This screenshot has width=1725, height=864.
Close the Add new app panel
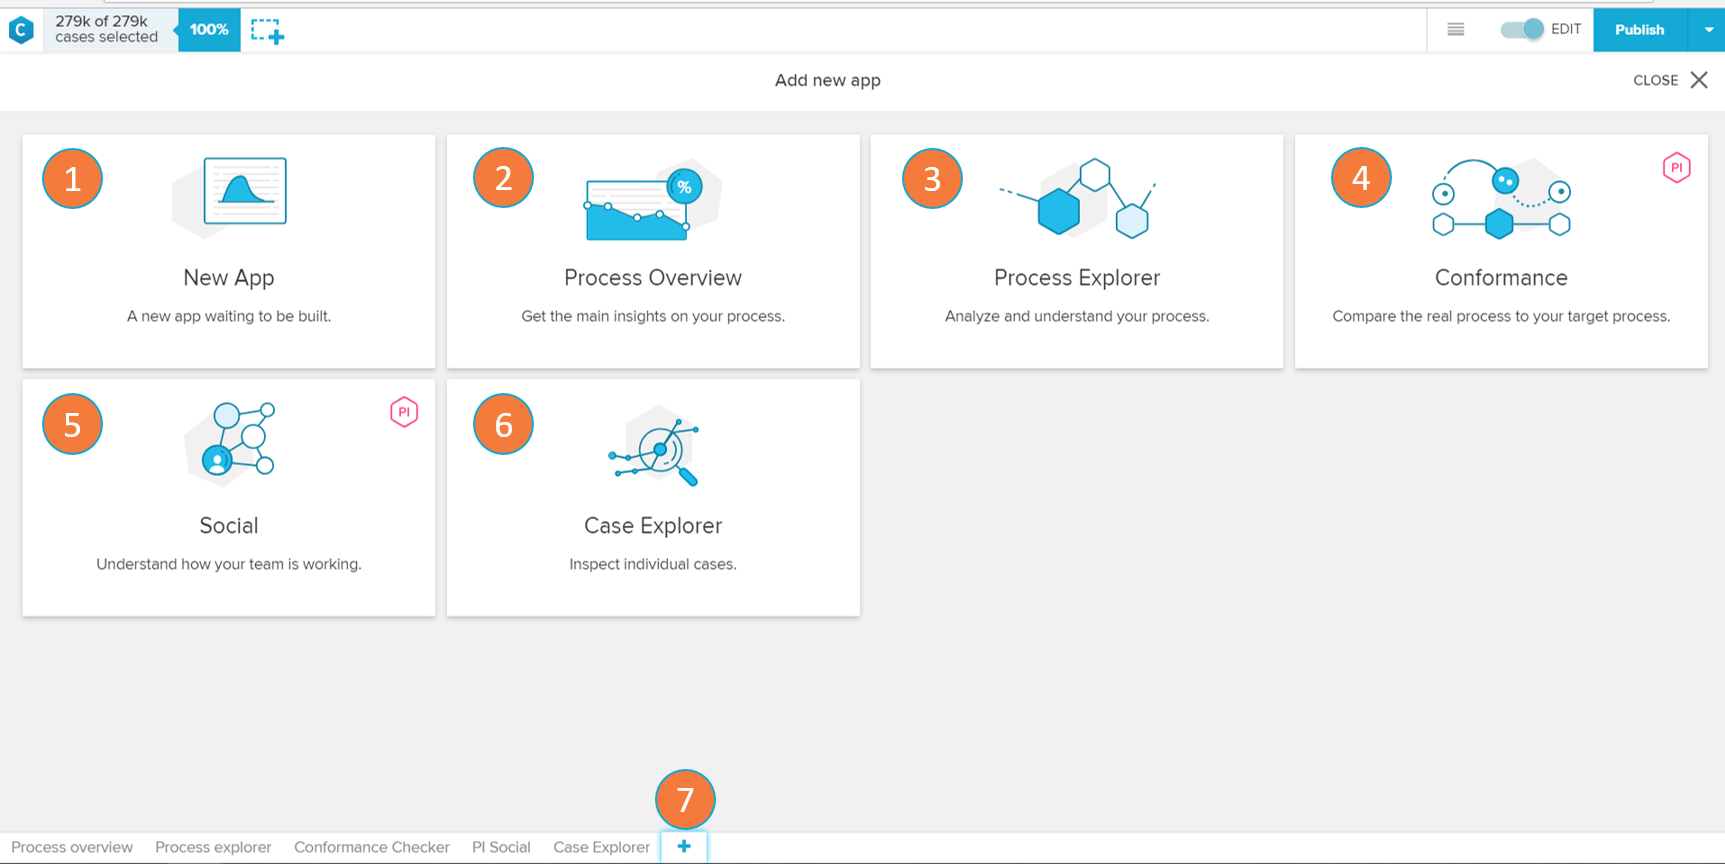coord(1698,80)
